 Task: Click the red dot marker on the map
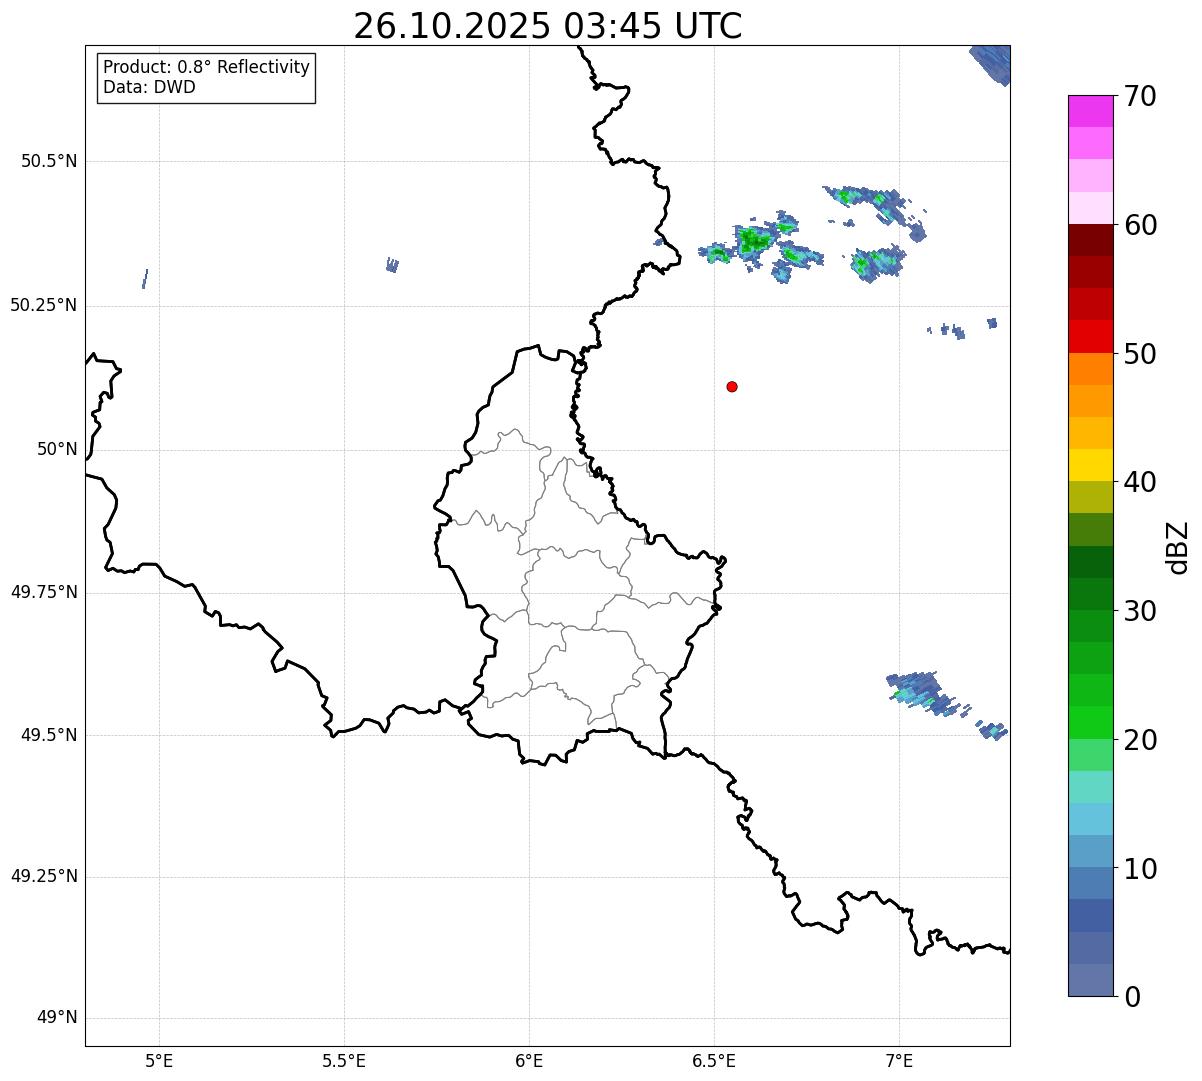point(732,387)
